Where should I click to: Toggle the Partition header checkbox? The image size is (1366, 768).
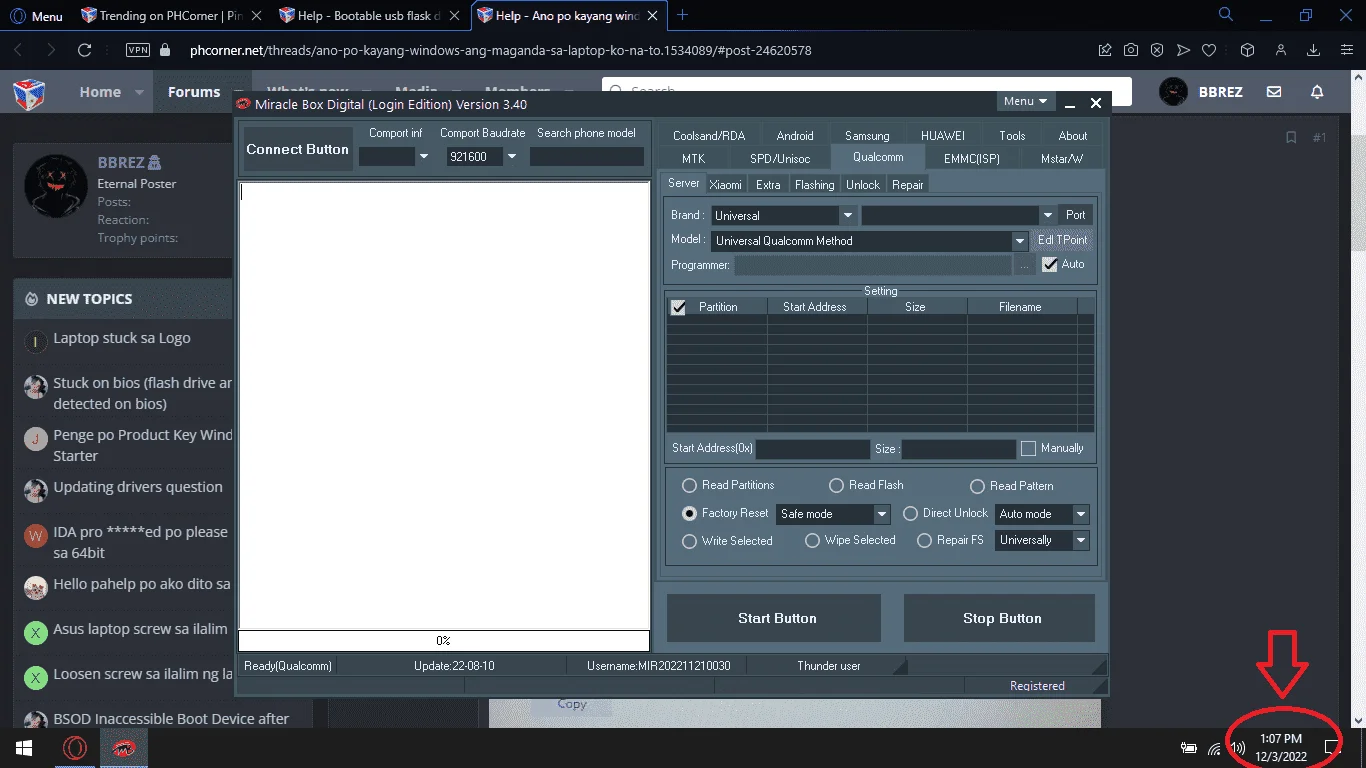679,308
